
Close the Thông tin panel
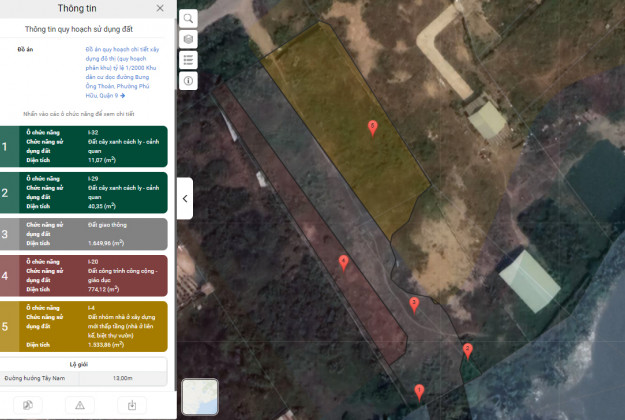click(160, 8)
